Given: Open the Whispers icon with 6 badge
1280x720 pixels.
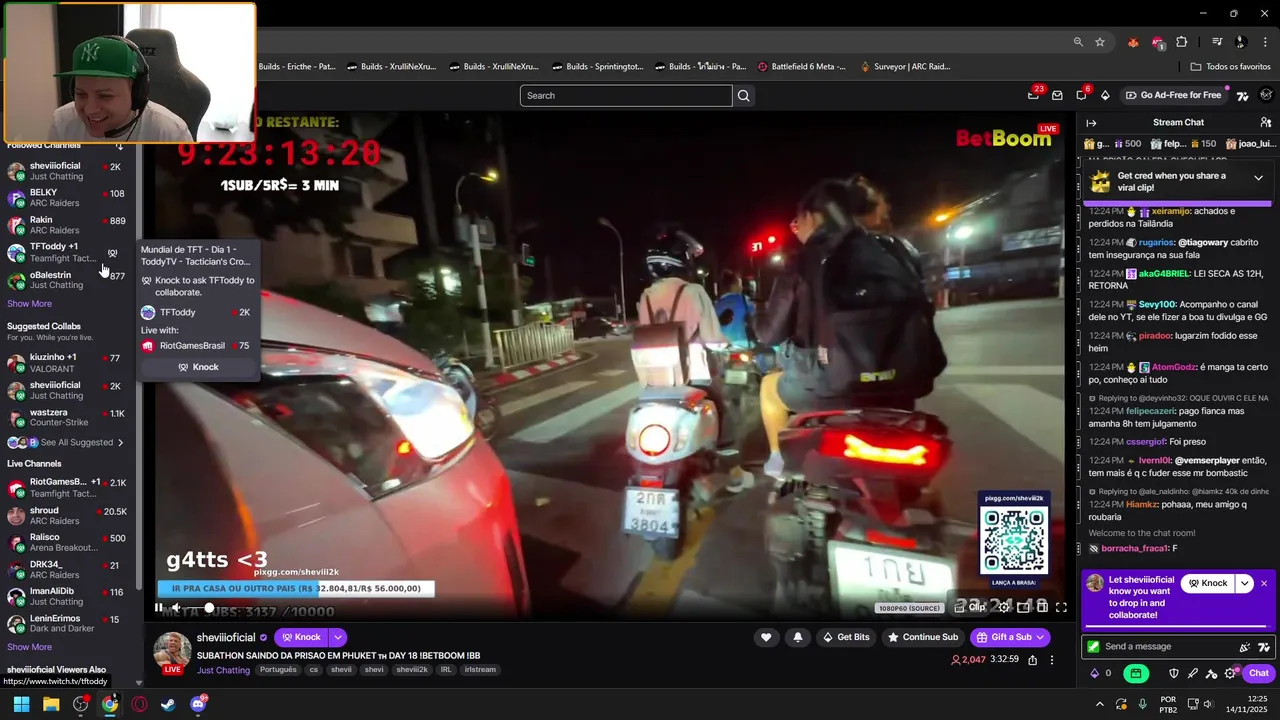Looking at the screenshot, I should 1081,95.
